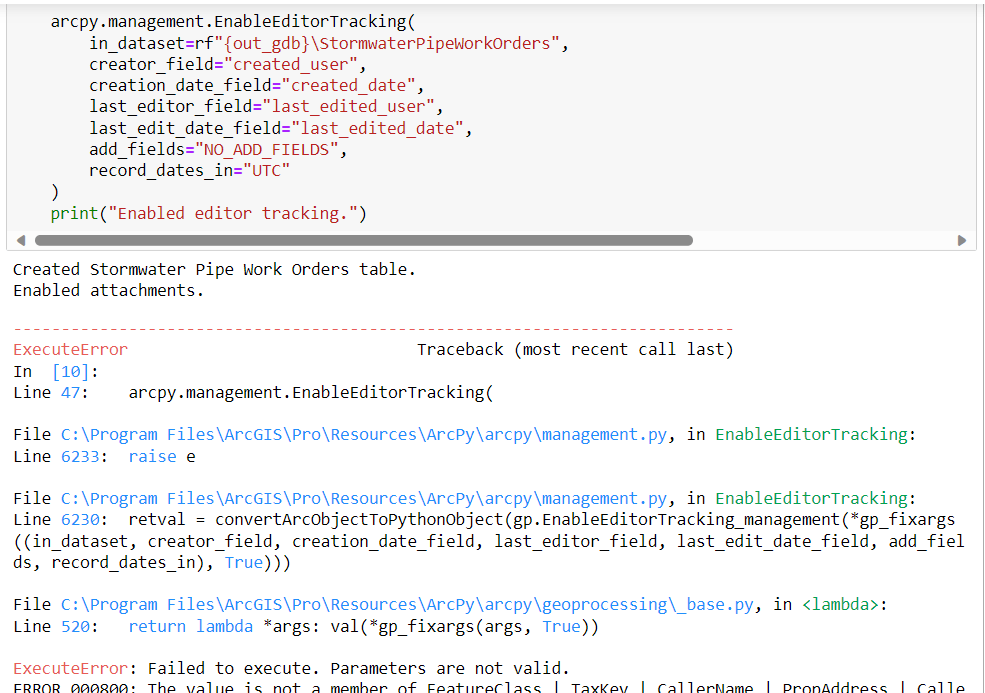Click the scrollbar's left arrow
Screen dimensions: 985x693
click(20, 240)
